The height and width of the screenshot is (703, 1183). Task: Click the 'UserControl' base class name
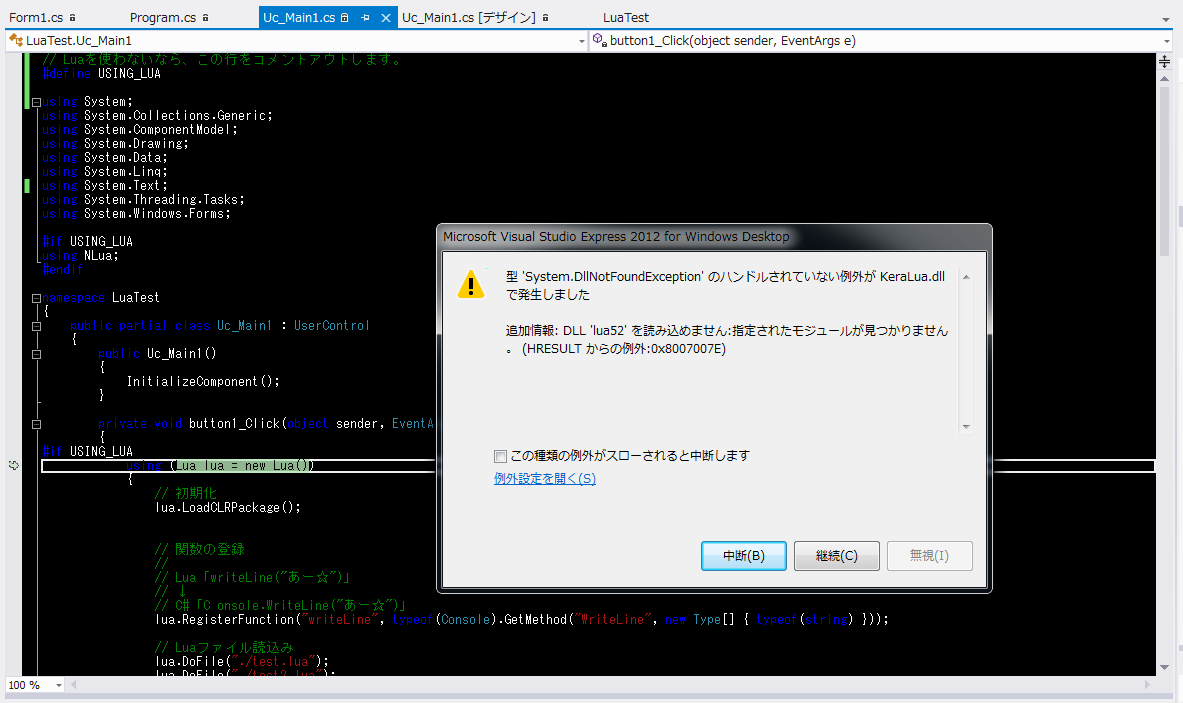[x=331, y=326]
